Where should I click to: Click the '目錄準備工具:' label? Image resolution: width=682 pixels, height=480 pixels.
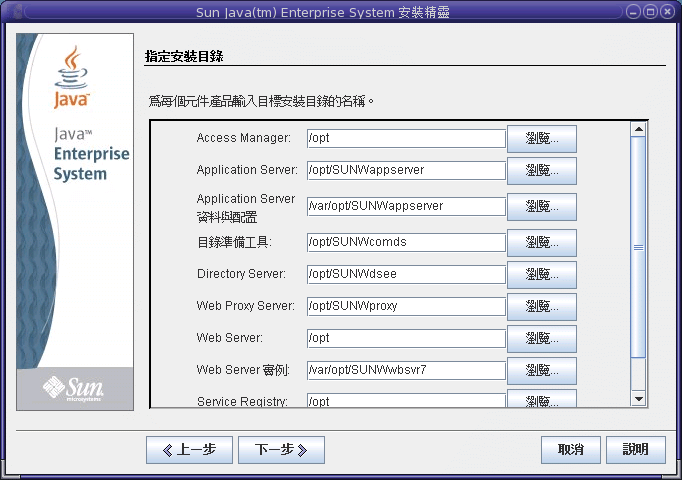click(x=234, y=242)
